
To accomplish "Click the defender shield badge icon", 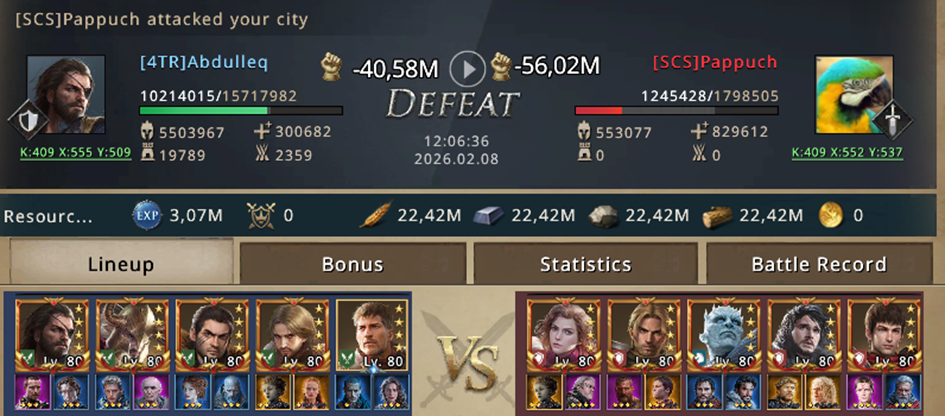I will (27, 122).
